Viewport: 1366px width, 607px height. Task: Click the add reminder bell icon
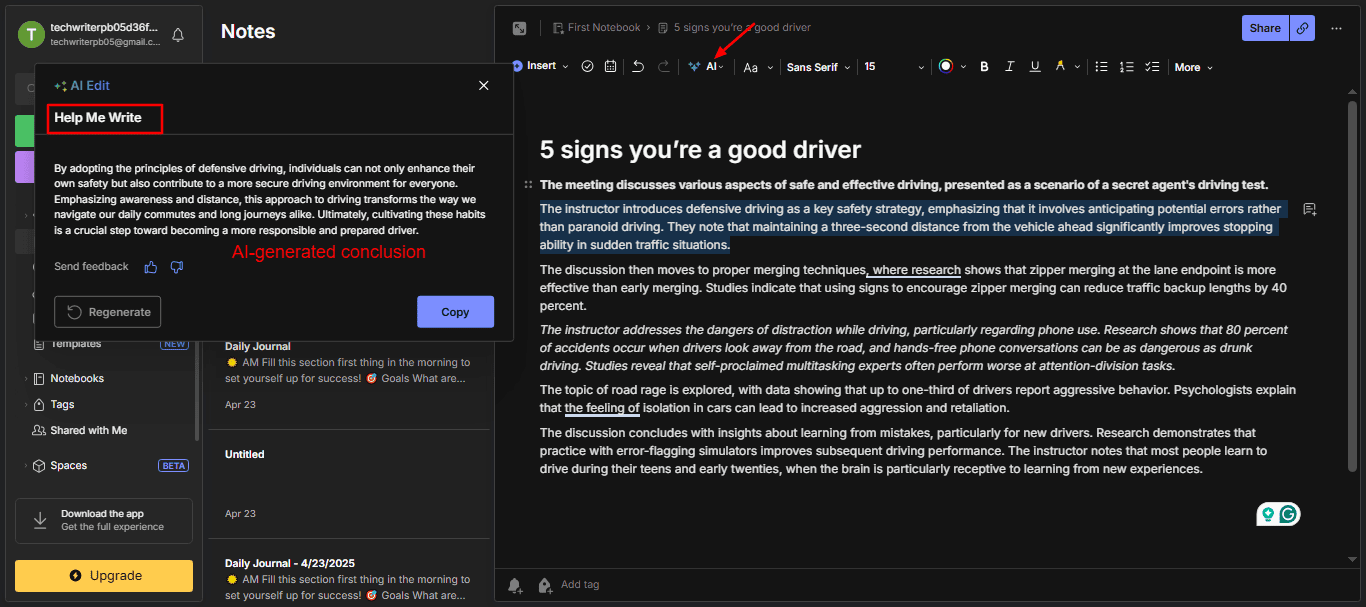[515, 585]
